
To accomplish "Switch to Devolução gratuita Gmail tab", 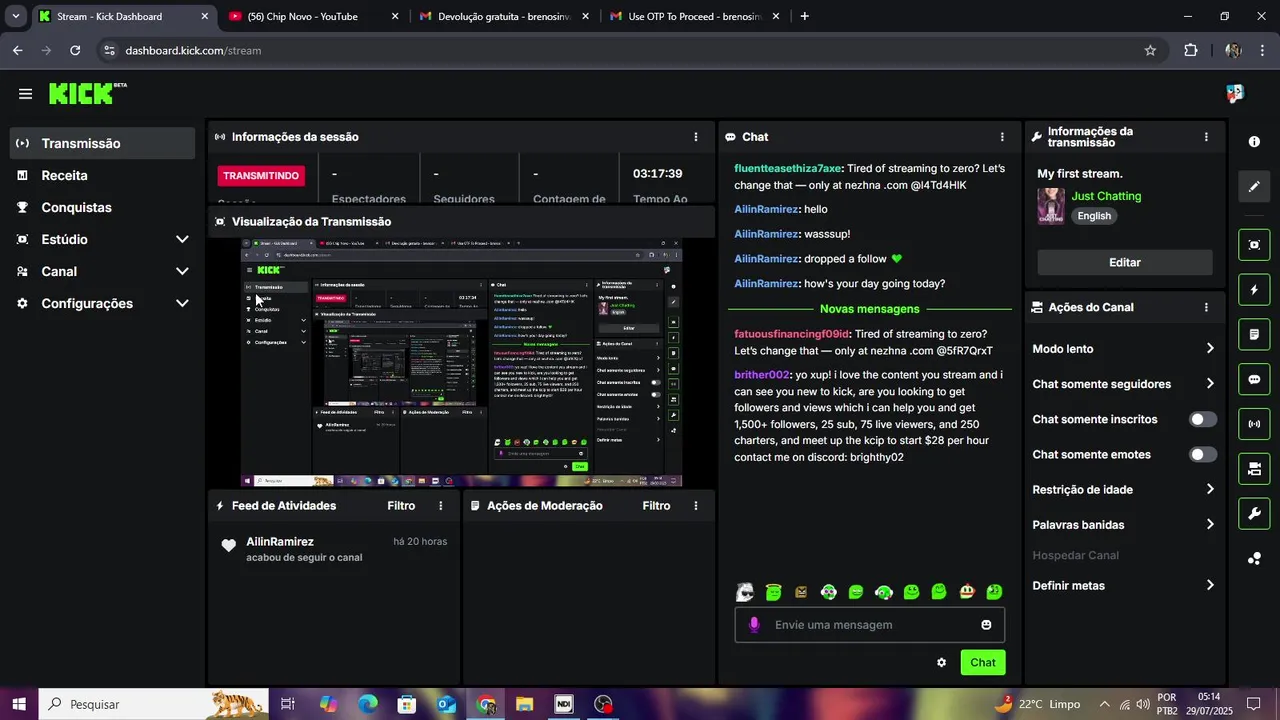I will click(505, 16).
